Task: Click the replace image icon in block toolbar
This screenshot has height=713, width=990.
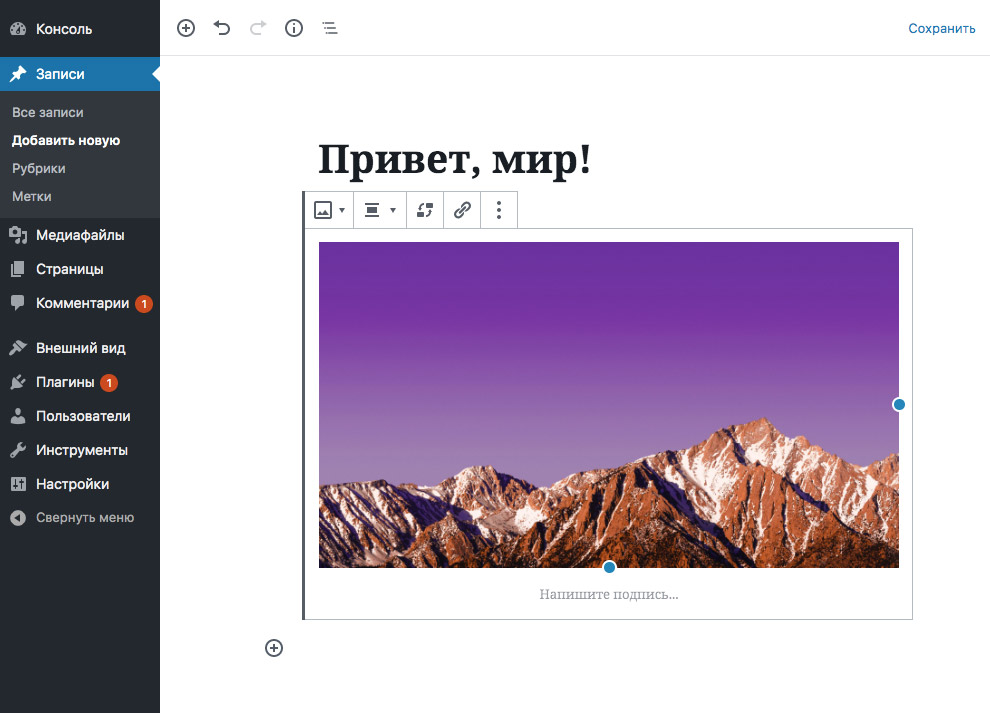Action: pos(425,210)
